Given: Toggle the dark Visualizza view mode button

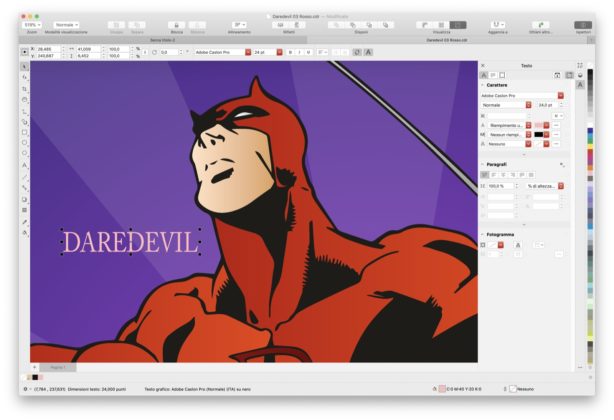Looking at the screenshot, I should click(x=458, y=25).
